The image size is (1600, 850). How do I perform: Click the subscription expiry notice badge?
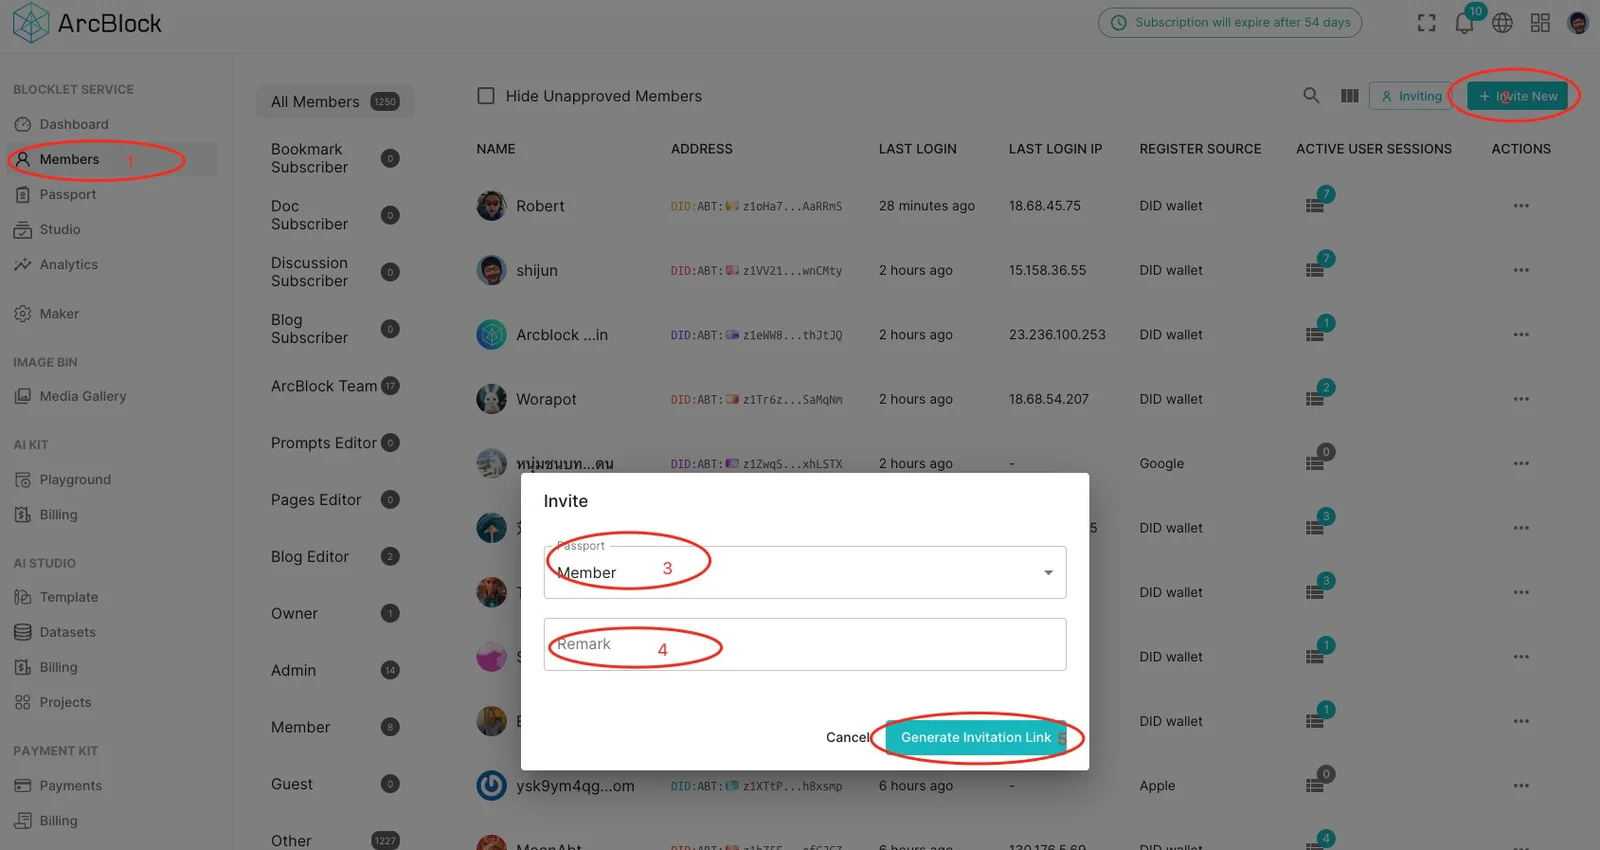tap(1230, 22)
